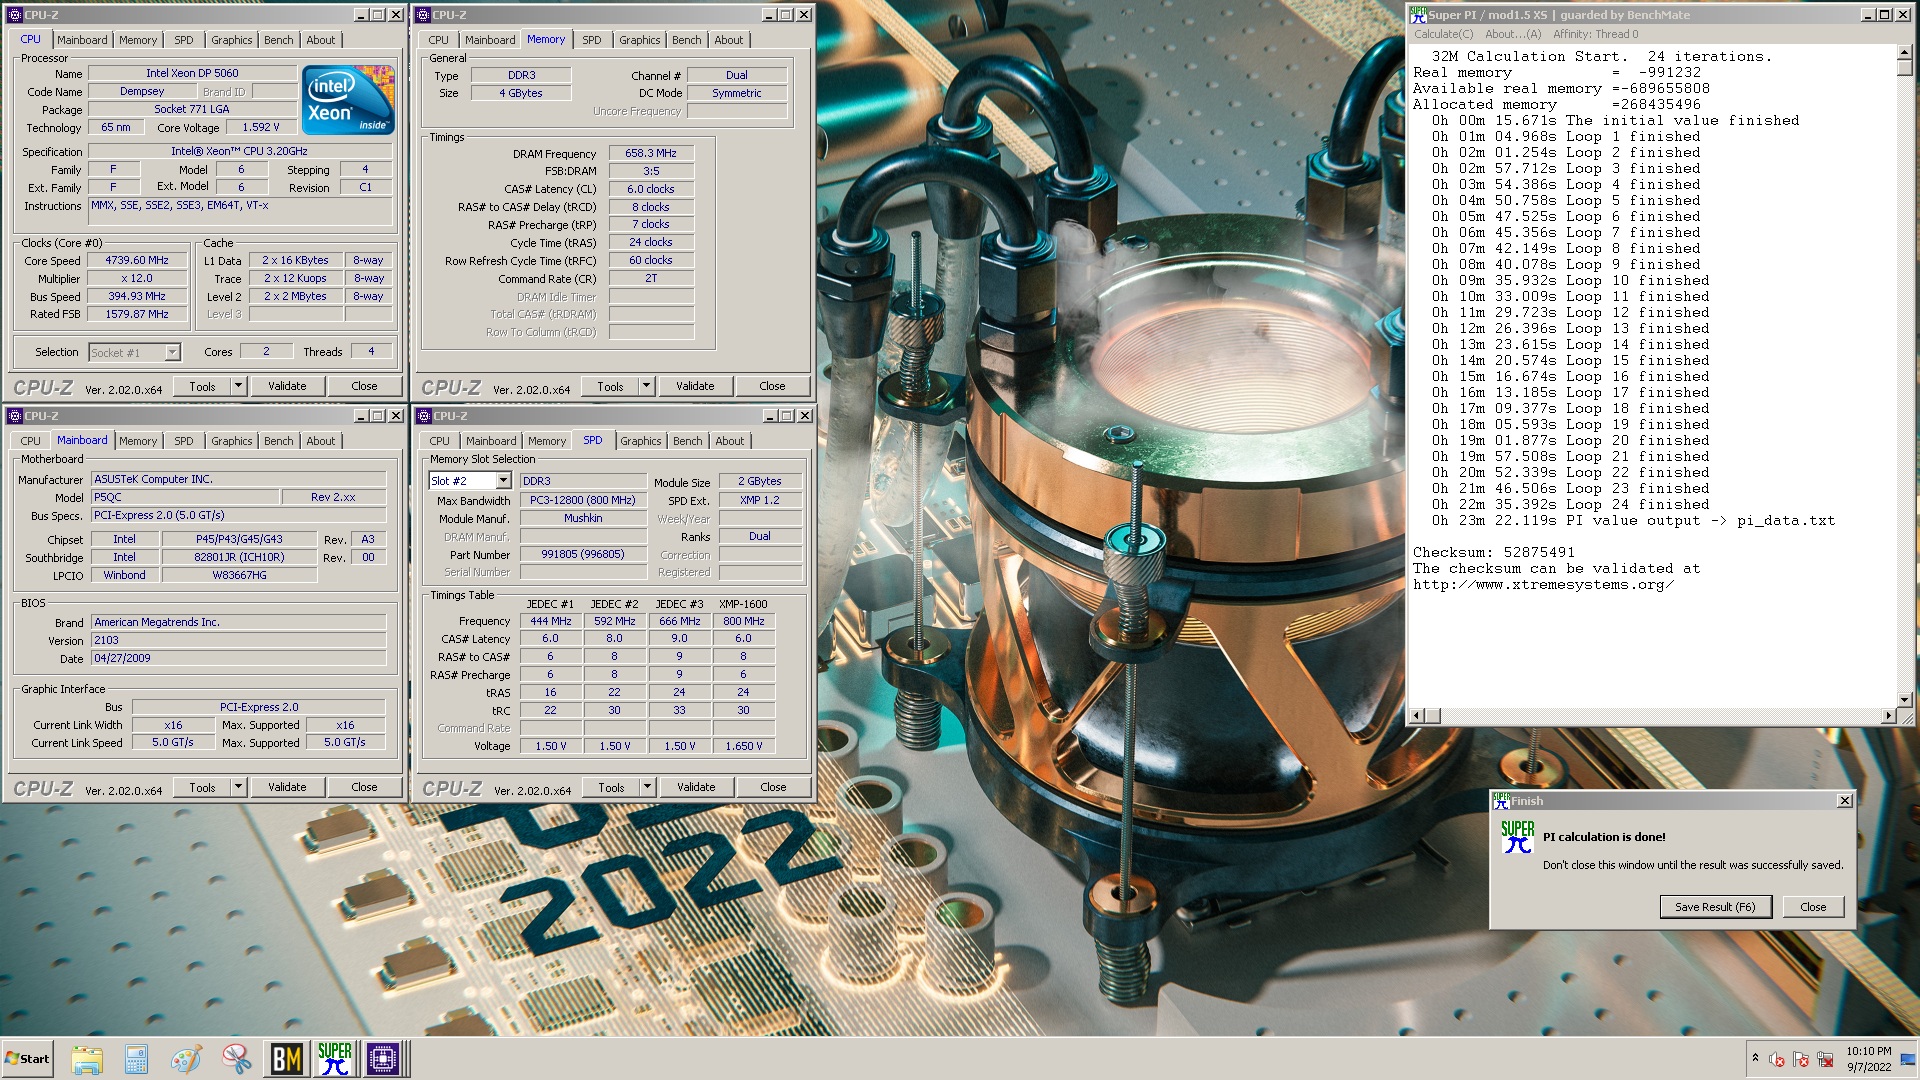Expand Tools dropdown arrow in Mainboard-tab window
The height and width of the screenshot is (1080, 1920).
pyautogui.click(x=238, y=787)
